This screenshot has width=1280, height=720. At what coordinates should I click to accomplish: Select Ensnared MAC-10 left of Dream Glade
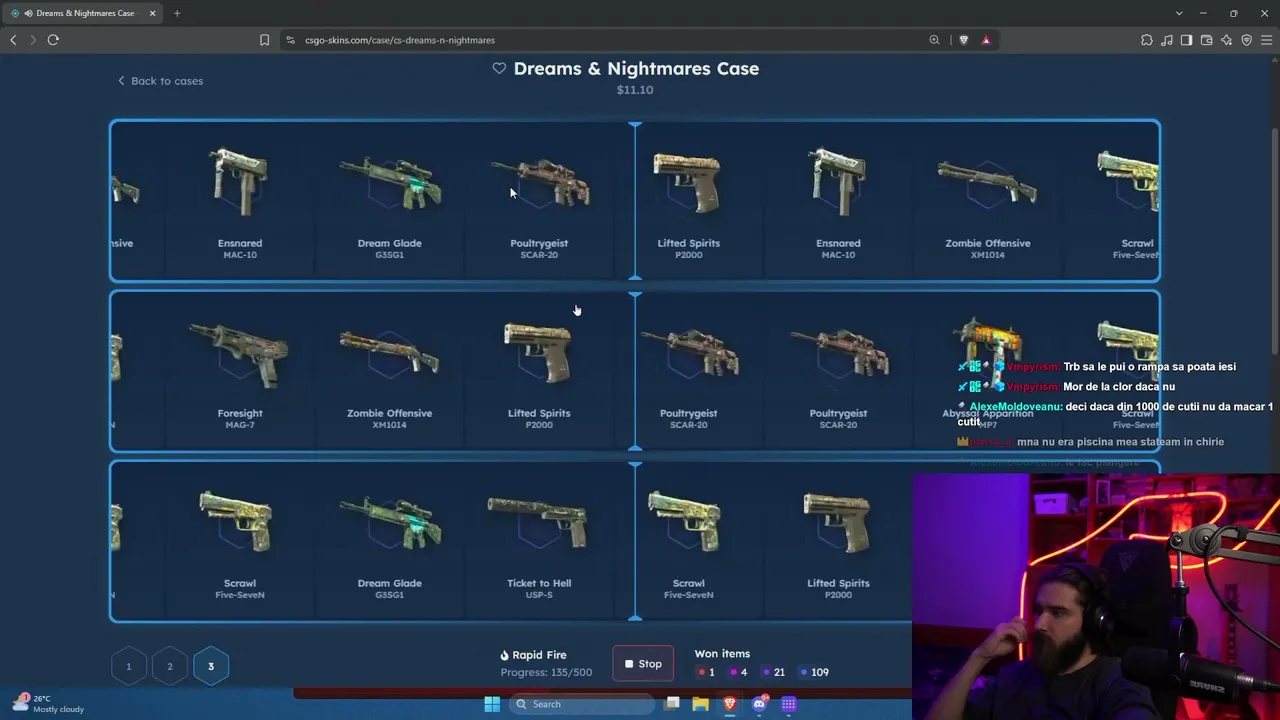click(x=240, y=201)
